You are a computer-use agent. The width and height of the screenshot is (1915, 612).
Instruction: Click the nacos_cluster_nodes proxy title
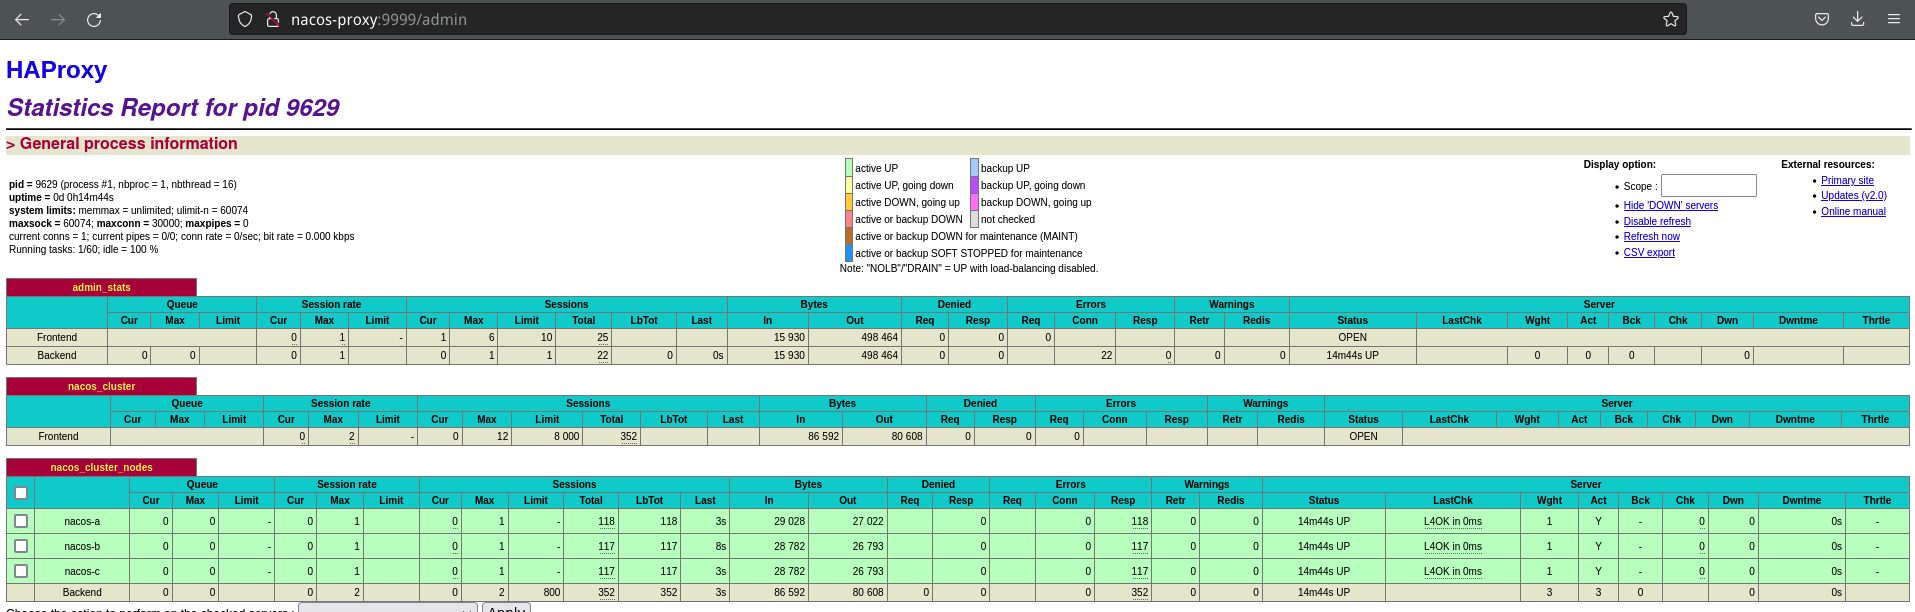(x=101, y=468)
